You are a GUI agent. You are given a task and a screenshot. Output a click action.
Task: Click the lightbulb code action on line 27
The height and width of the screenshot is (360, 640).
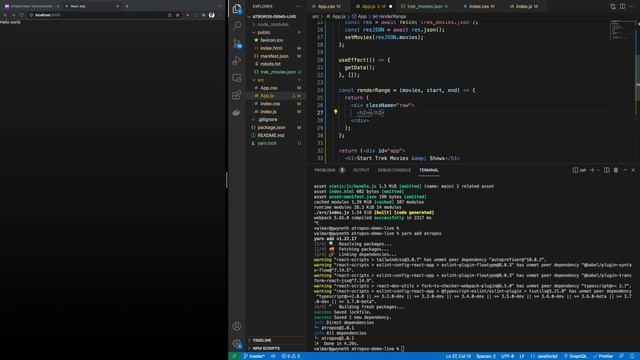336,111
